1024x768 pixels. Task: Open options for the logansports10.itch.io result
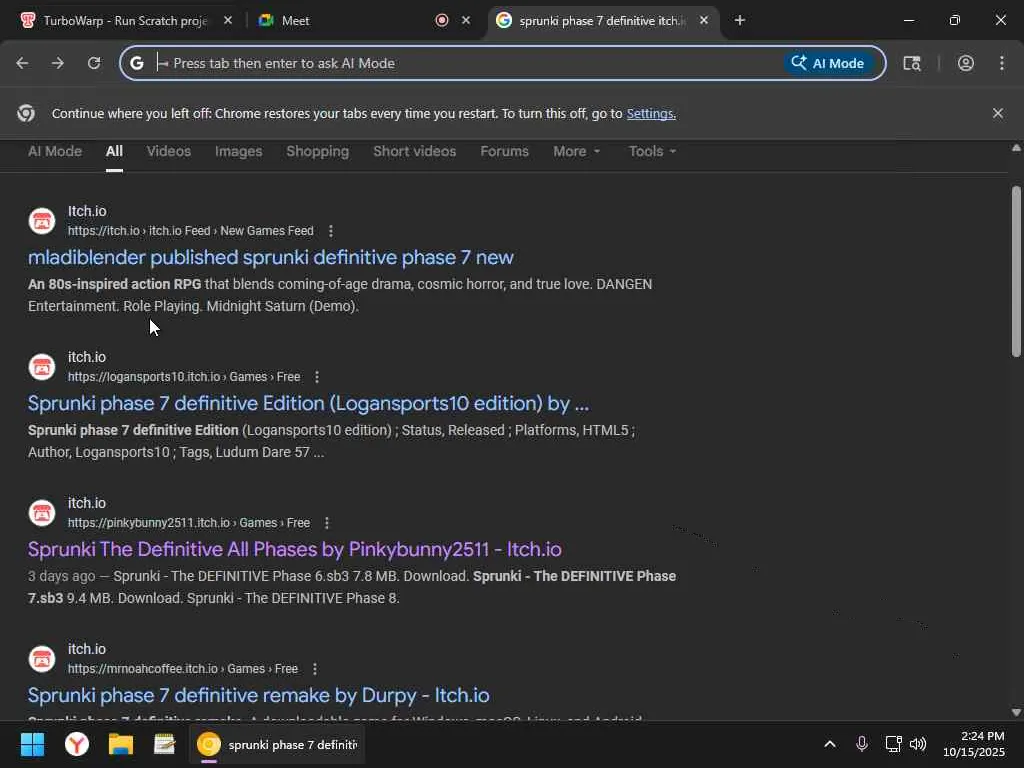pyautogui.click(x=317, y=377)
